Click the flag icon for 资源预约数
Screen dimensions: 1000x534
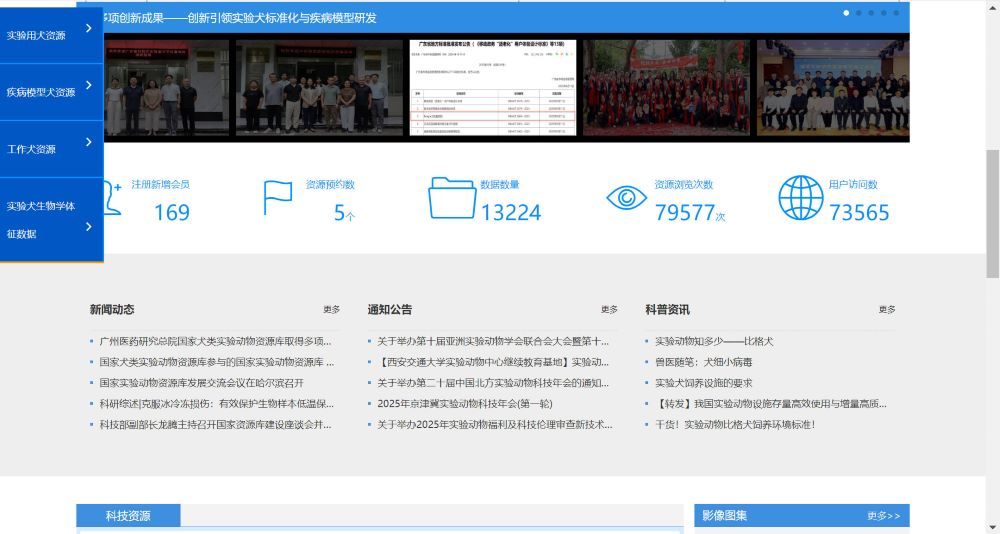(277, 198)
